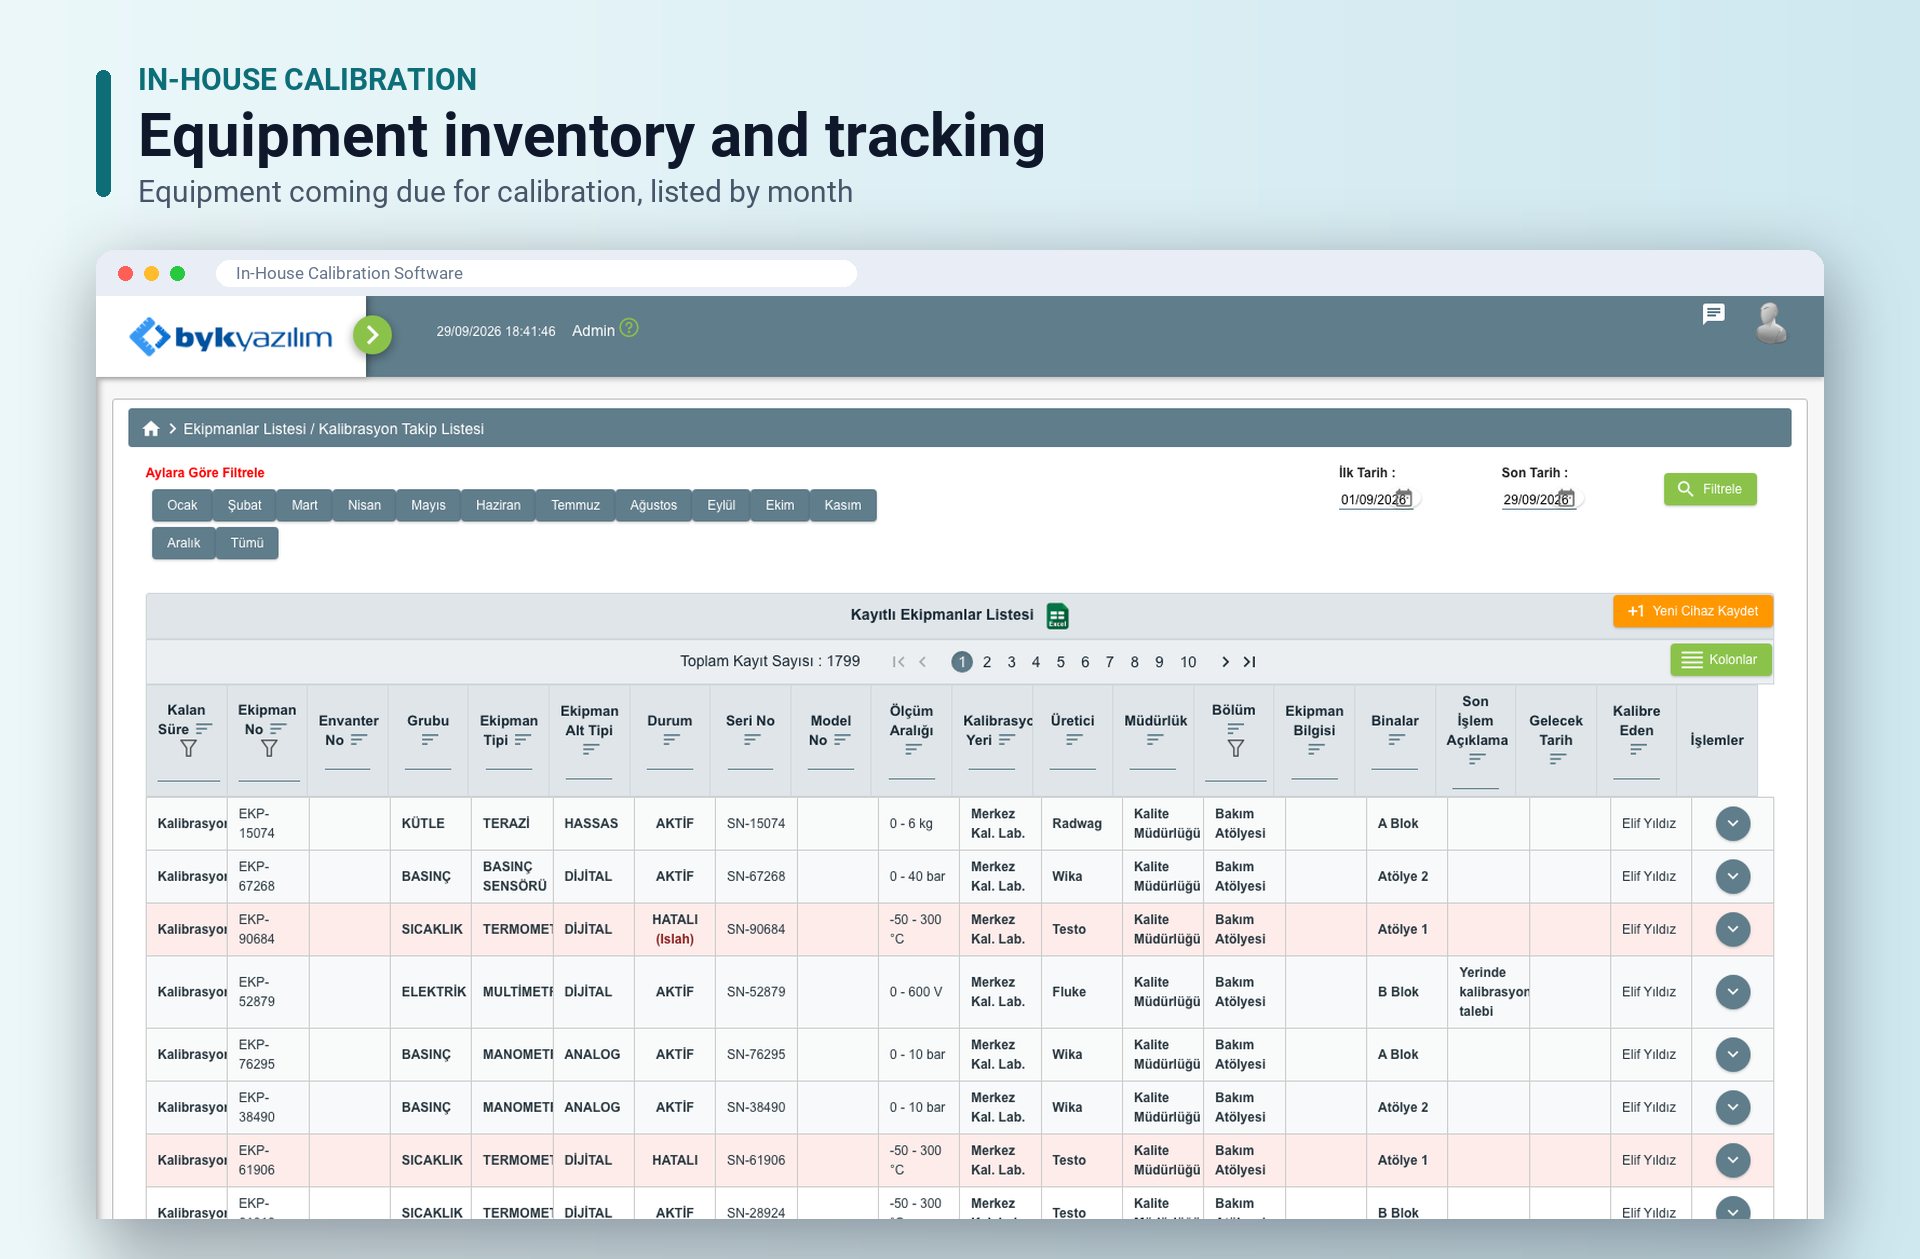The height and width of the screenshot is (1259, 1920).
Task: Jump to the last page arrow
Action: pos(1249,662)
